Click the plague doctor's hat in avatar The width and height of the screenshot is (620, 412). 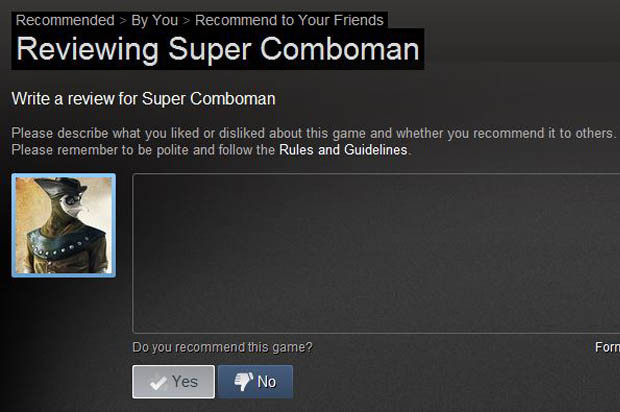point(61,188)
